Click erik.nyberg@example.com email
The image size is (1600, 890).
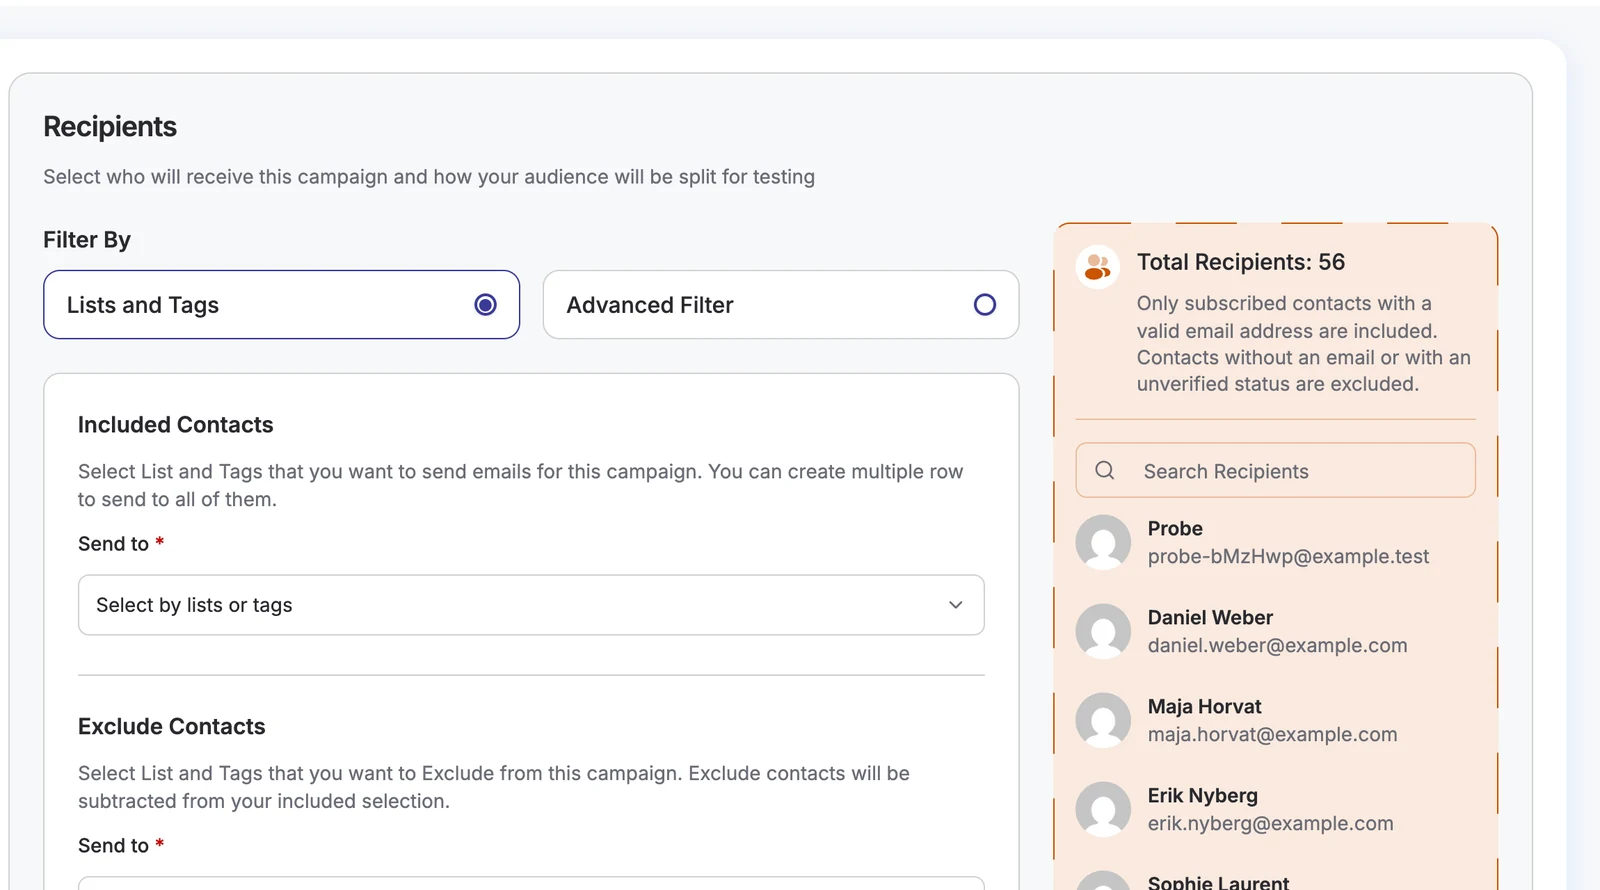(x=1270, y=824)
